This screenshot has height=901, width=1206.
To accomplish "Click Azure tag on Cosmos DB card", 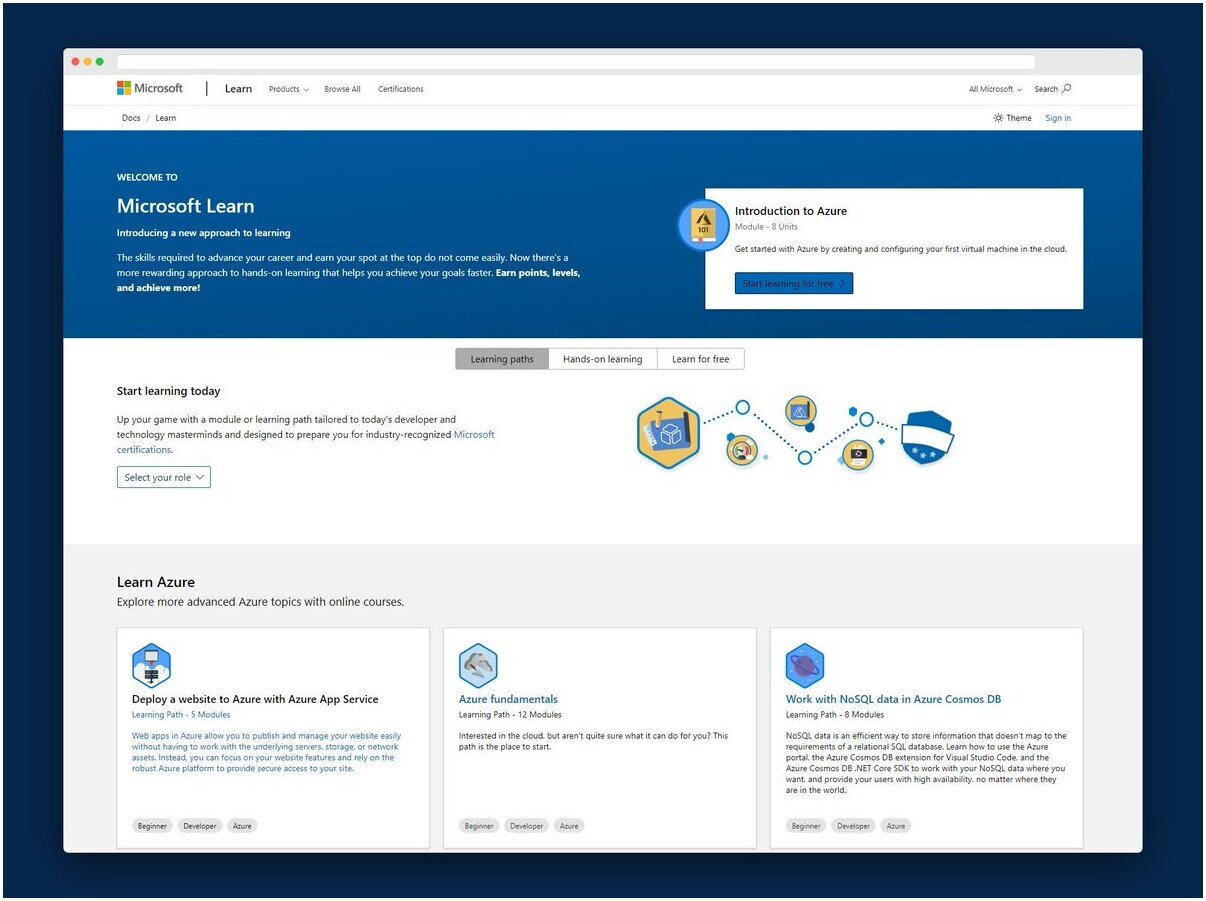I will pyautogui.click(x=896, y=826).
